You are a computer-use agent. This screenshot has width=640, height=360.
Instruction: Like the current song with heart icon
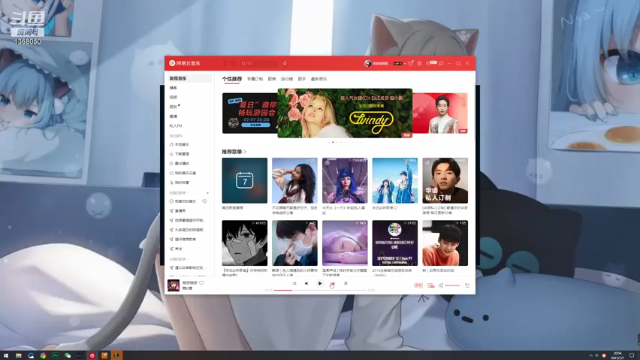[202, 283]
